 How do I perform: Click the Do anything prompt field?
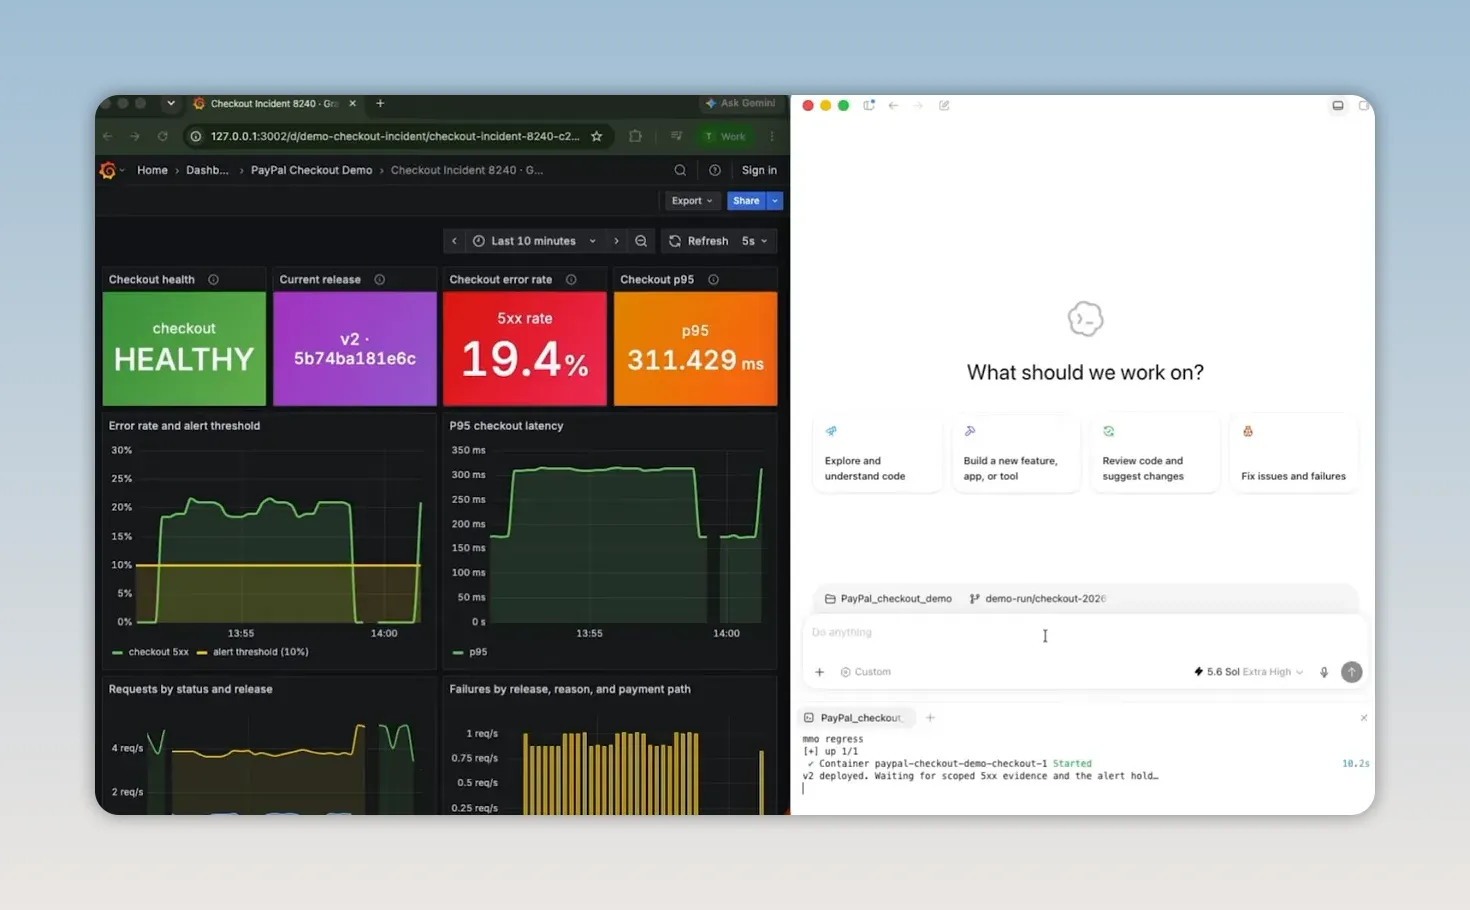pyautogui.click(x=1084, y=633)
